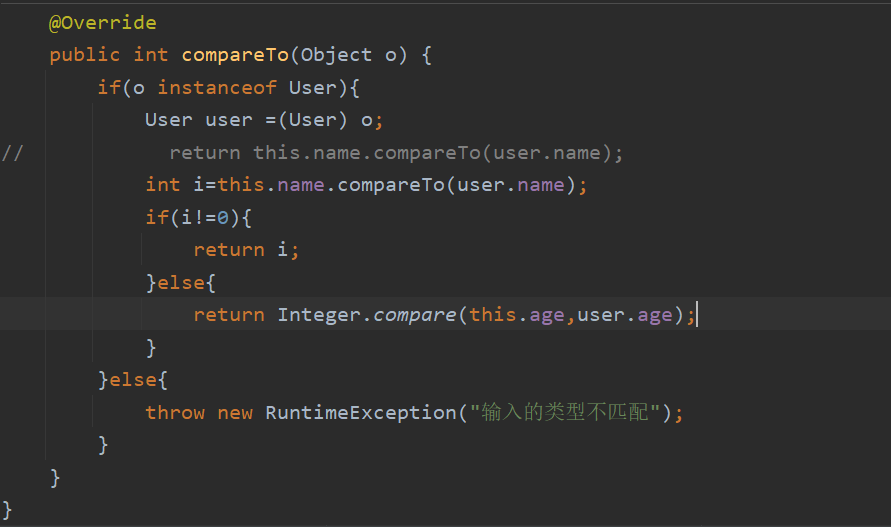Click Integer.compare call in the return statement

click(367, 315)
